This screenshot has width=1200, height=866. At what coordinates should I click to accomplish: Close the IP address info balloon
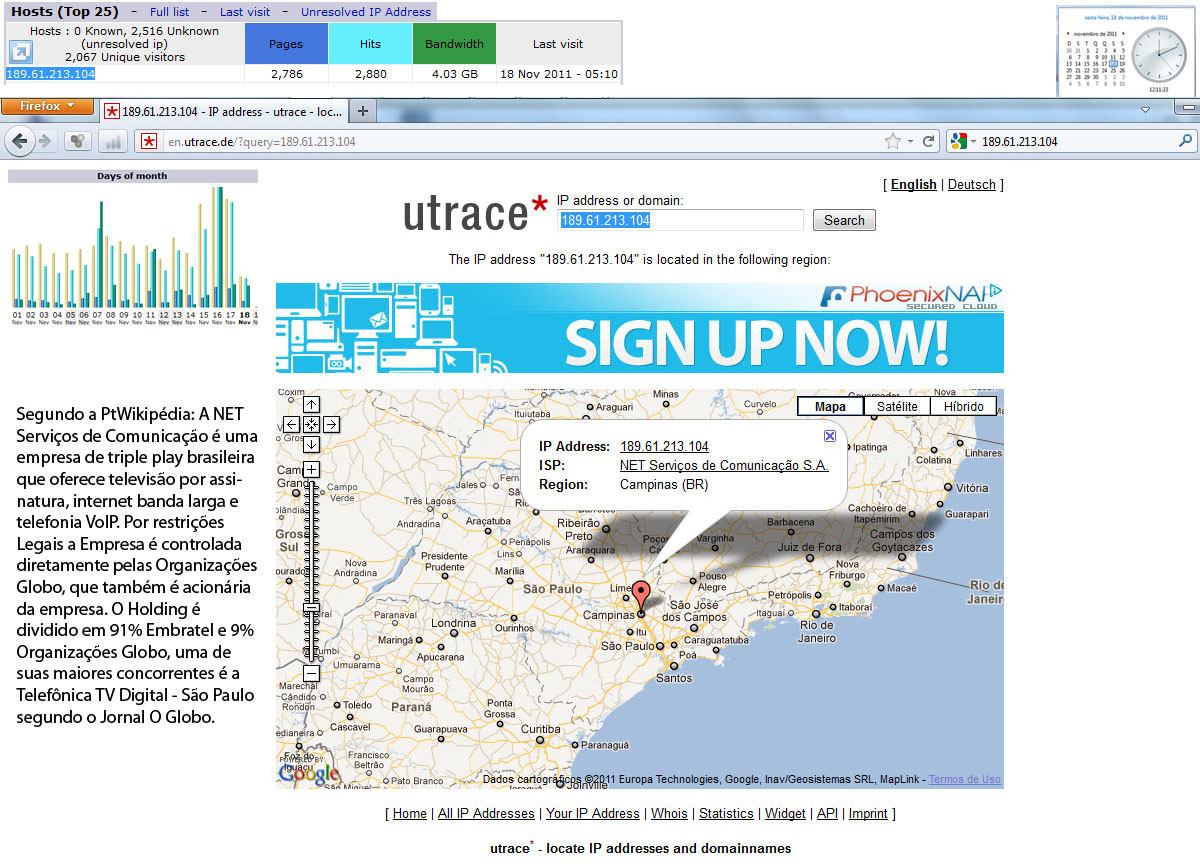click(x=829, y=436)
